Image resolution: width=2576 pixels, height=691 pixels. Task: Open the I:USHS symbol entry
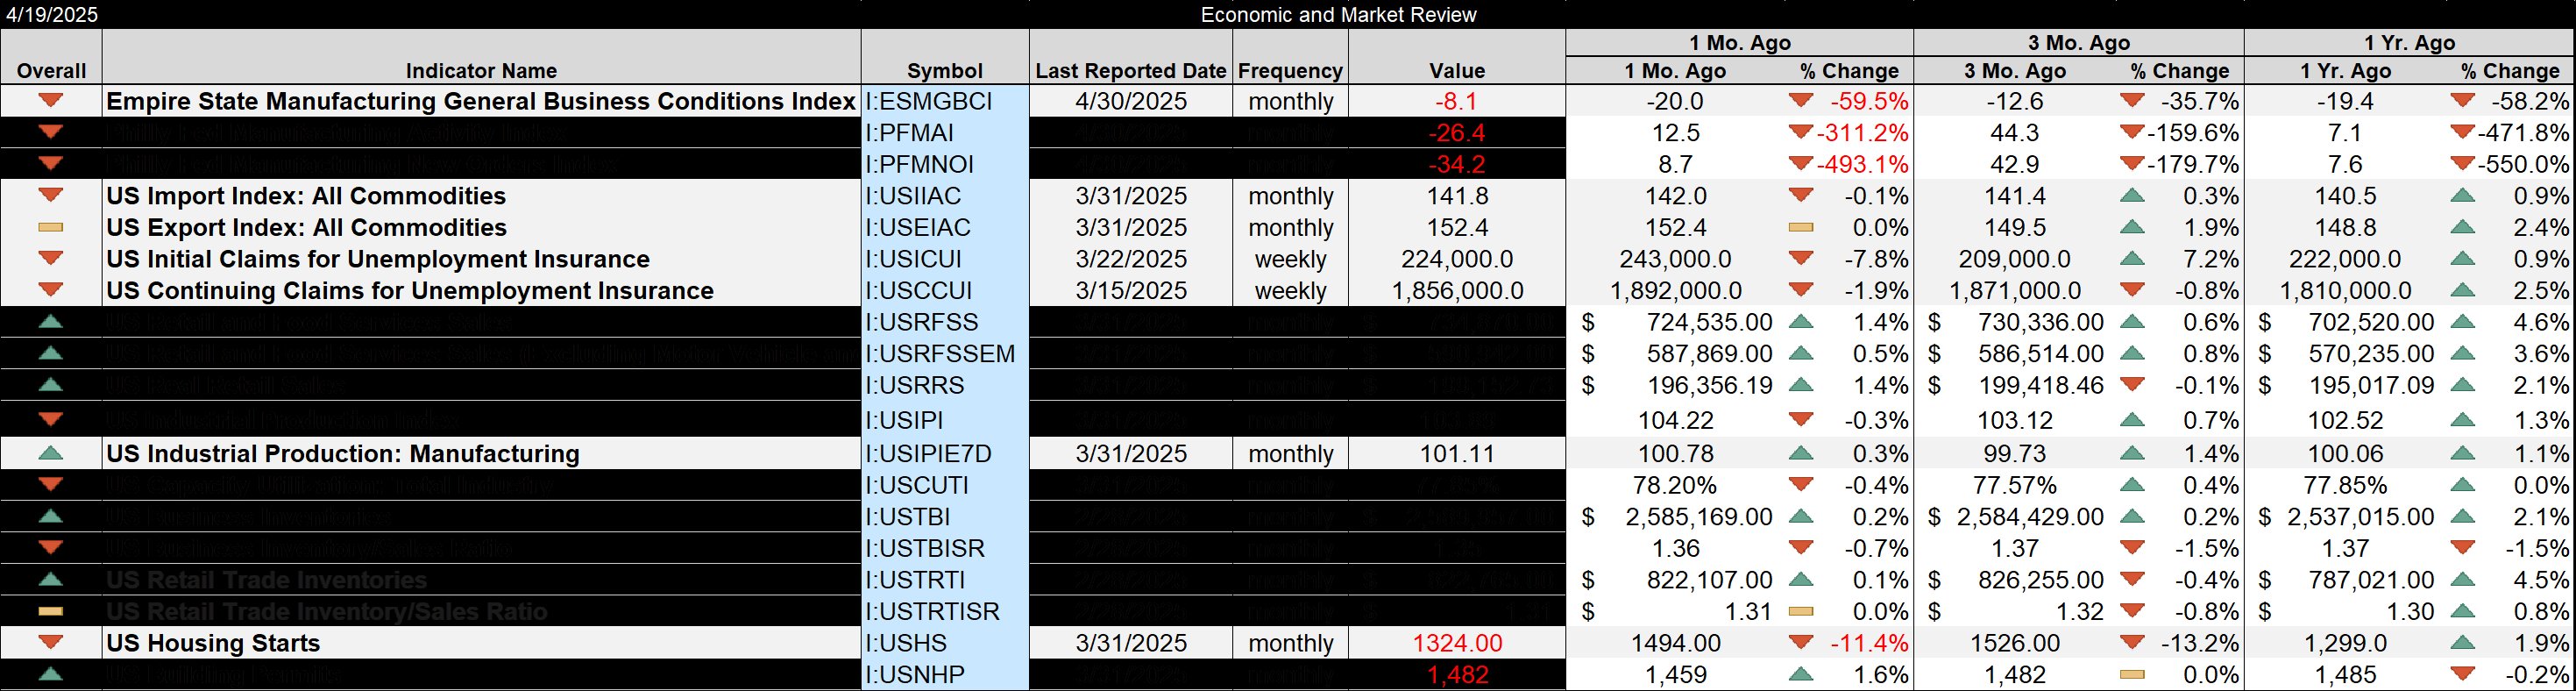coord(944,643)
